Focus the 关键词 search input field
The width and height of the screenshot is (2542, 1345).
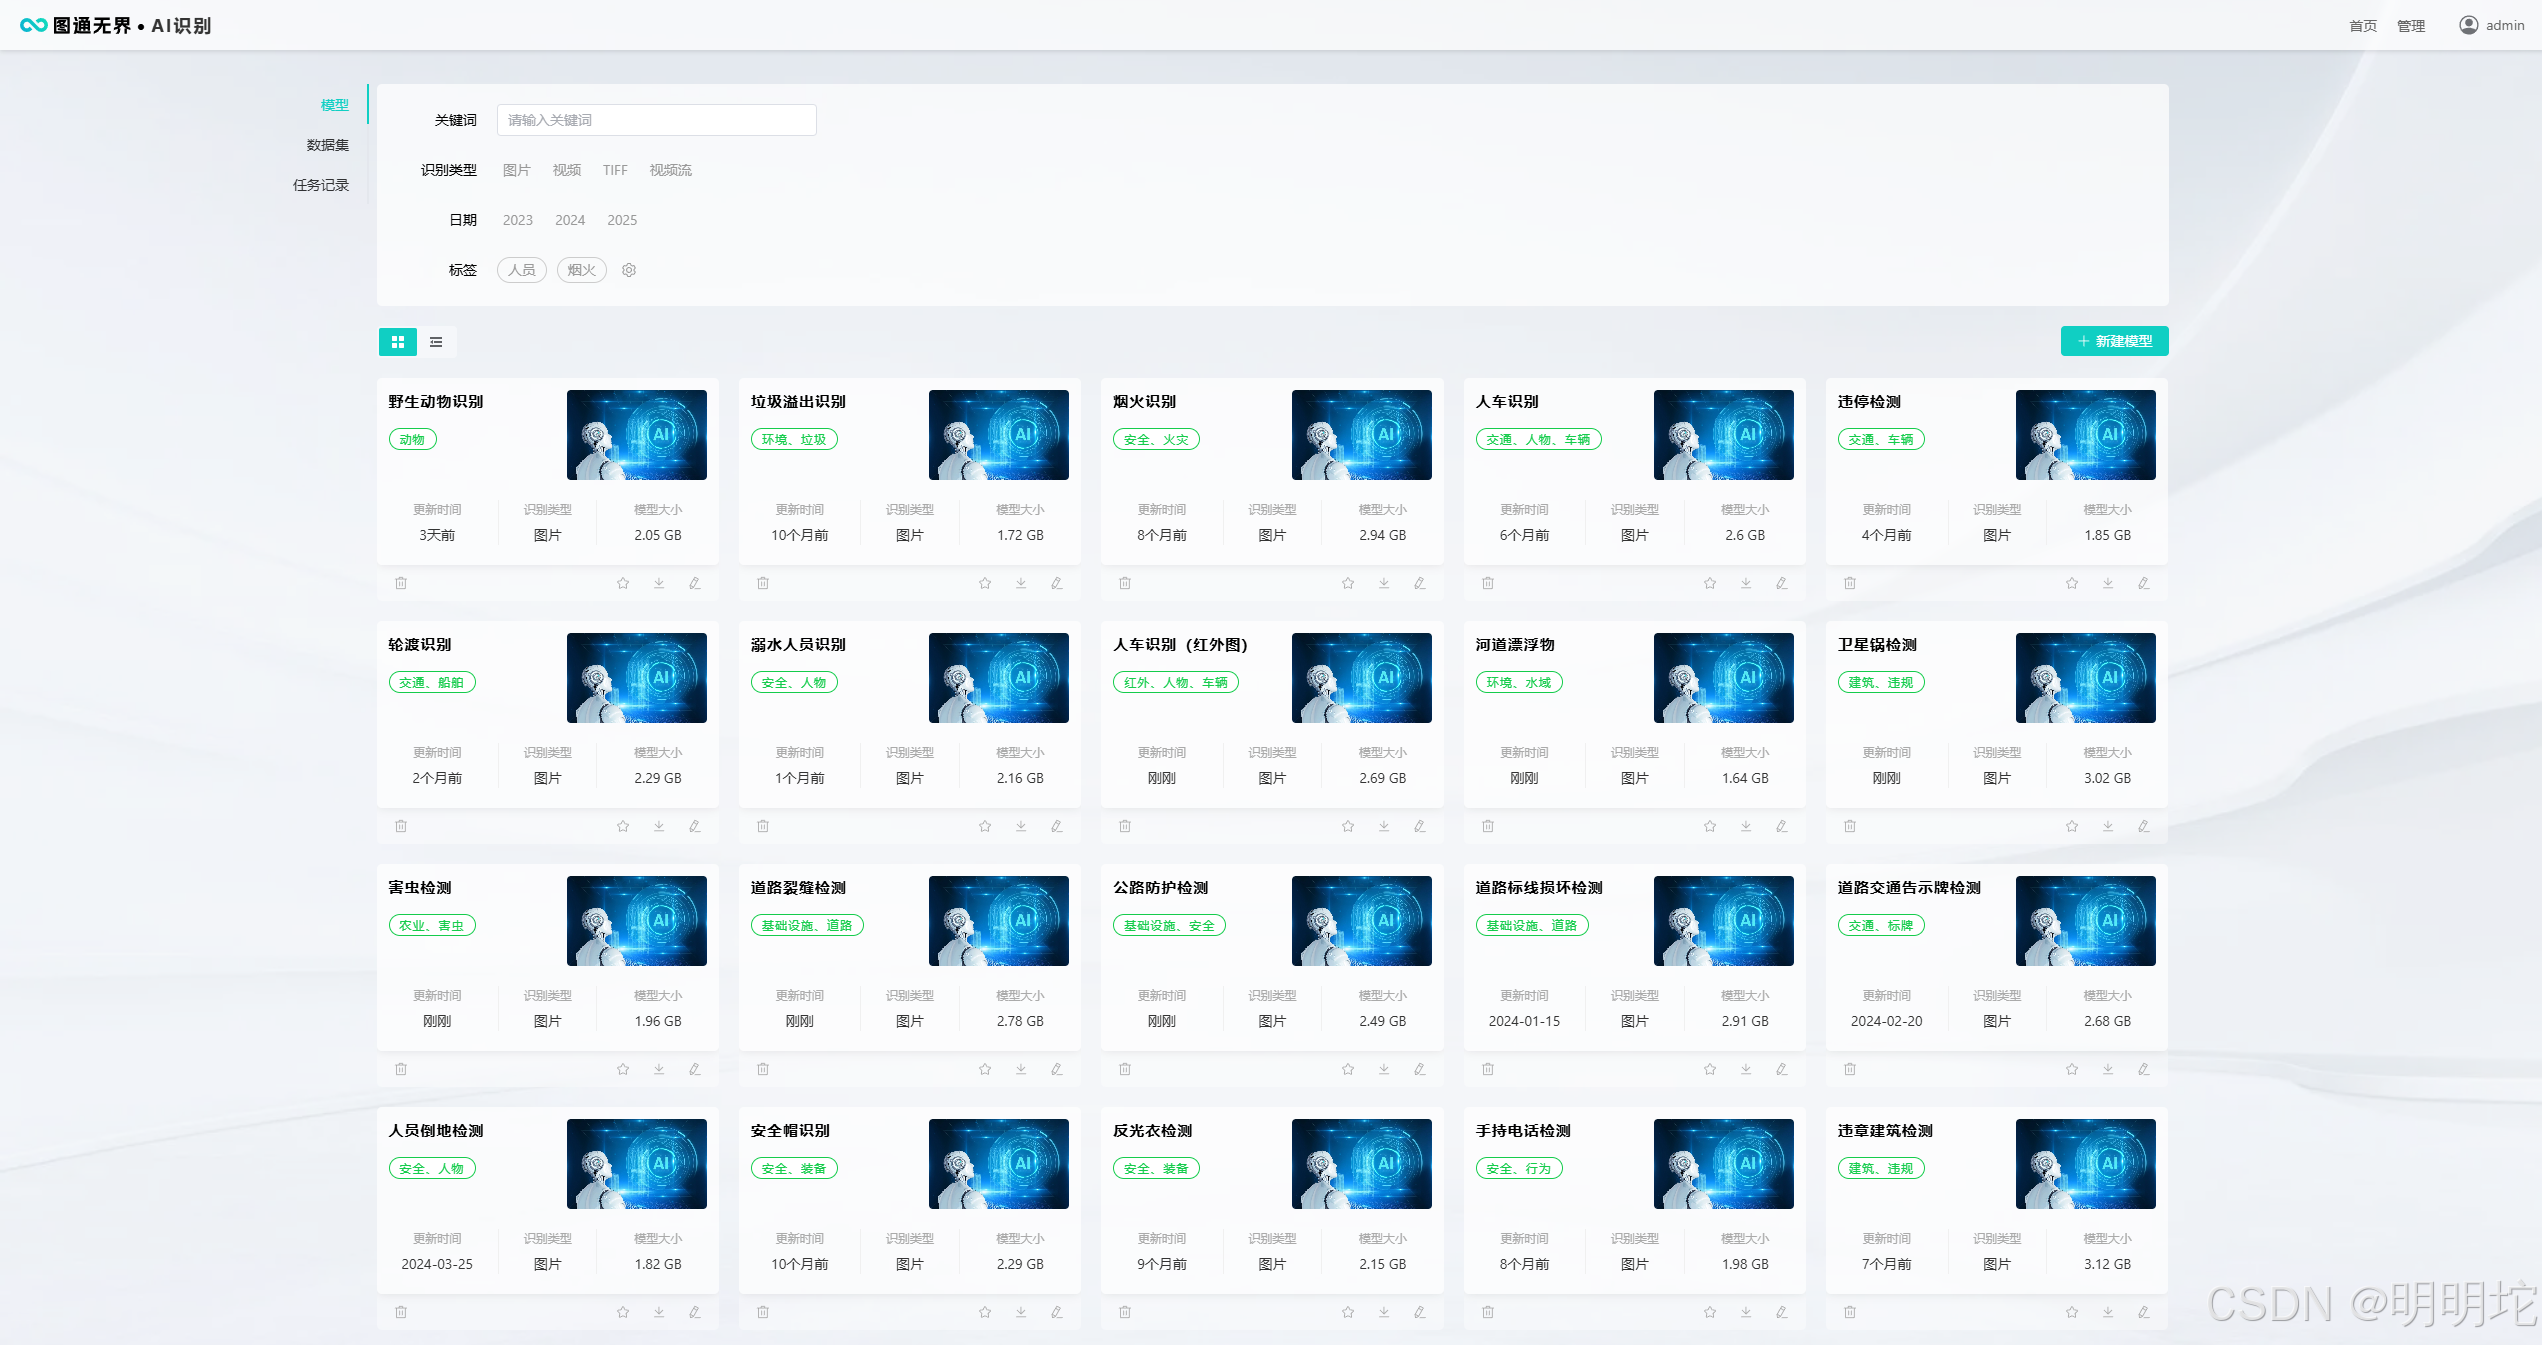point(656,120)
